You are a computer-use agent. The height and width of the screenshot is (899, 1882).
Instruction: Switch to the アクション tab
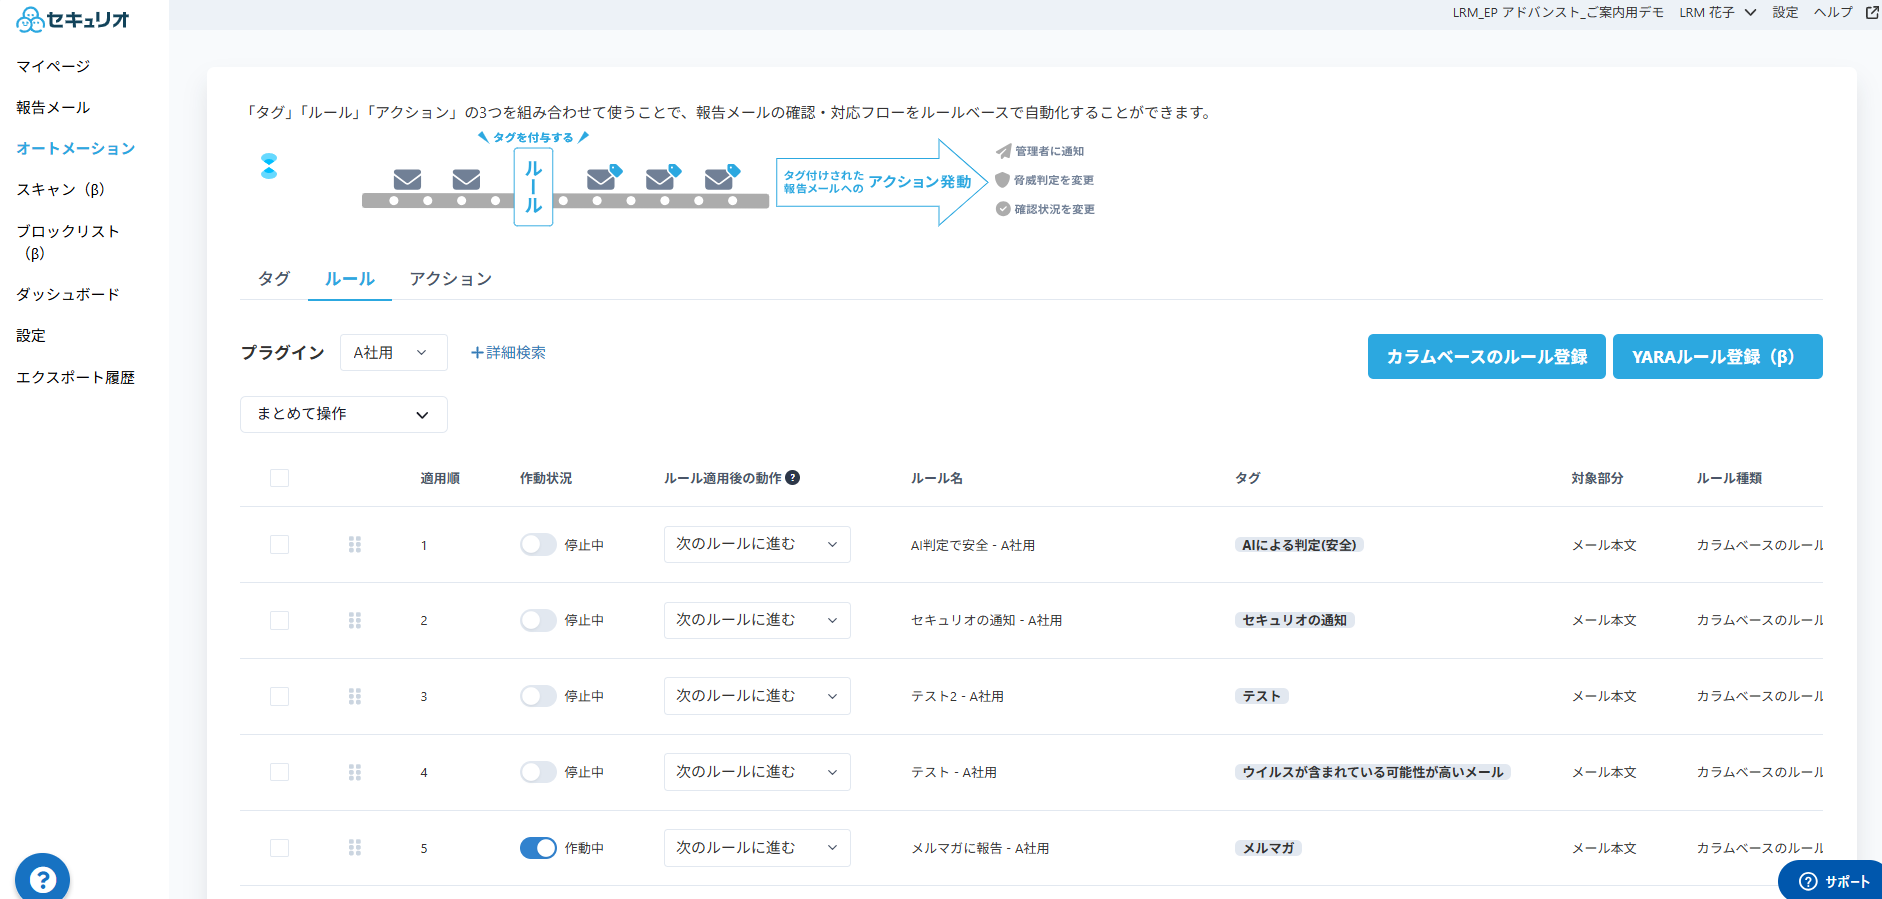(x=450, y=279)
